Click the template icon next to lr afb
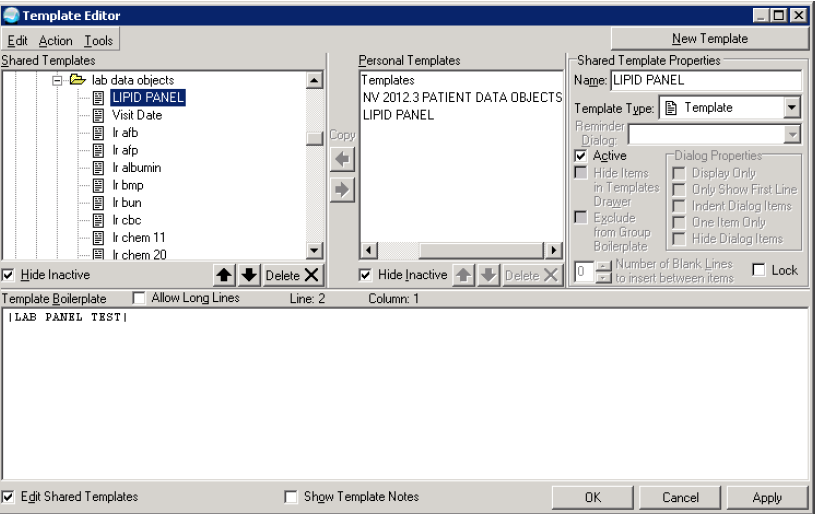The width and height of the screenshot is (816, 514). pos(98,133)
